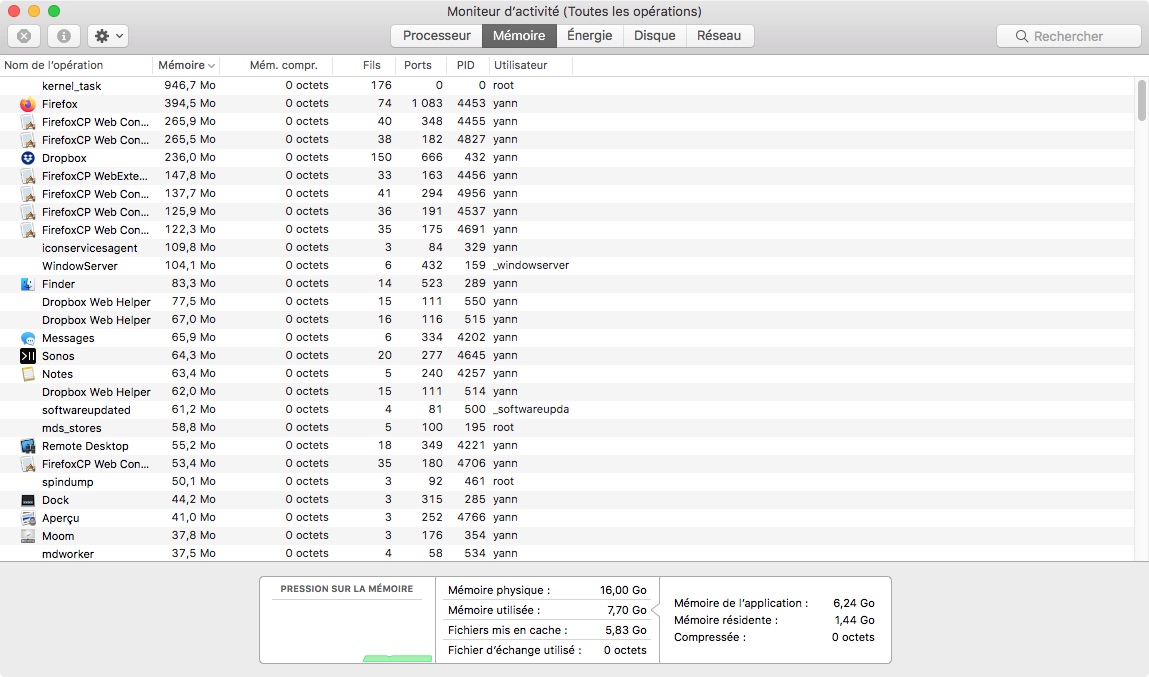Click the Notes app icon
Screen dimensions: 1149x677
(x=27, y=374)
